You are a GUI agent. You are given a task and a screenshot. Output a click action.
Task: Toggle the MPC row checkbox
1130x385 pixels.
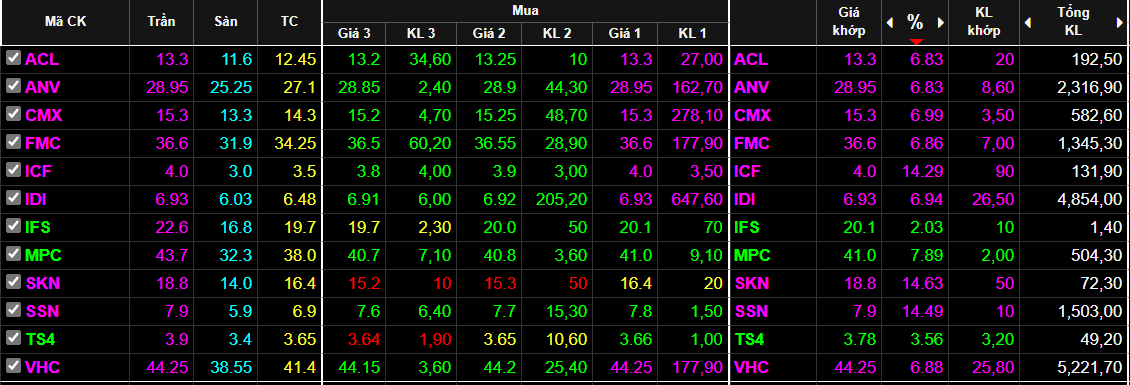coord(13,254)
